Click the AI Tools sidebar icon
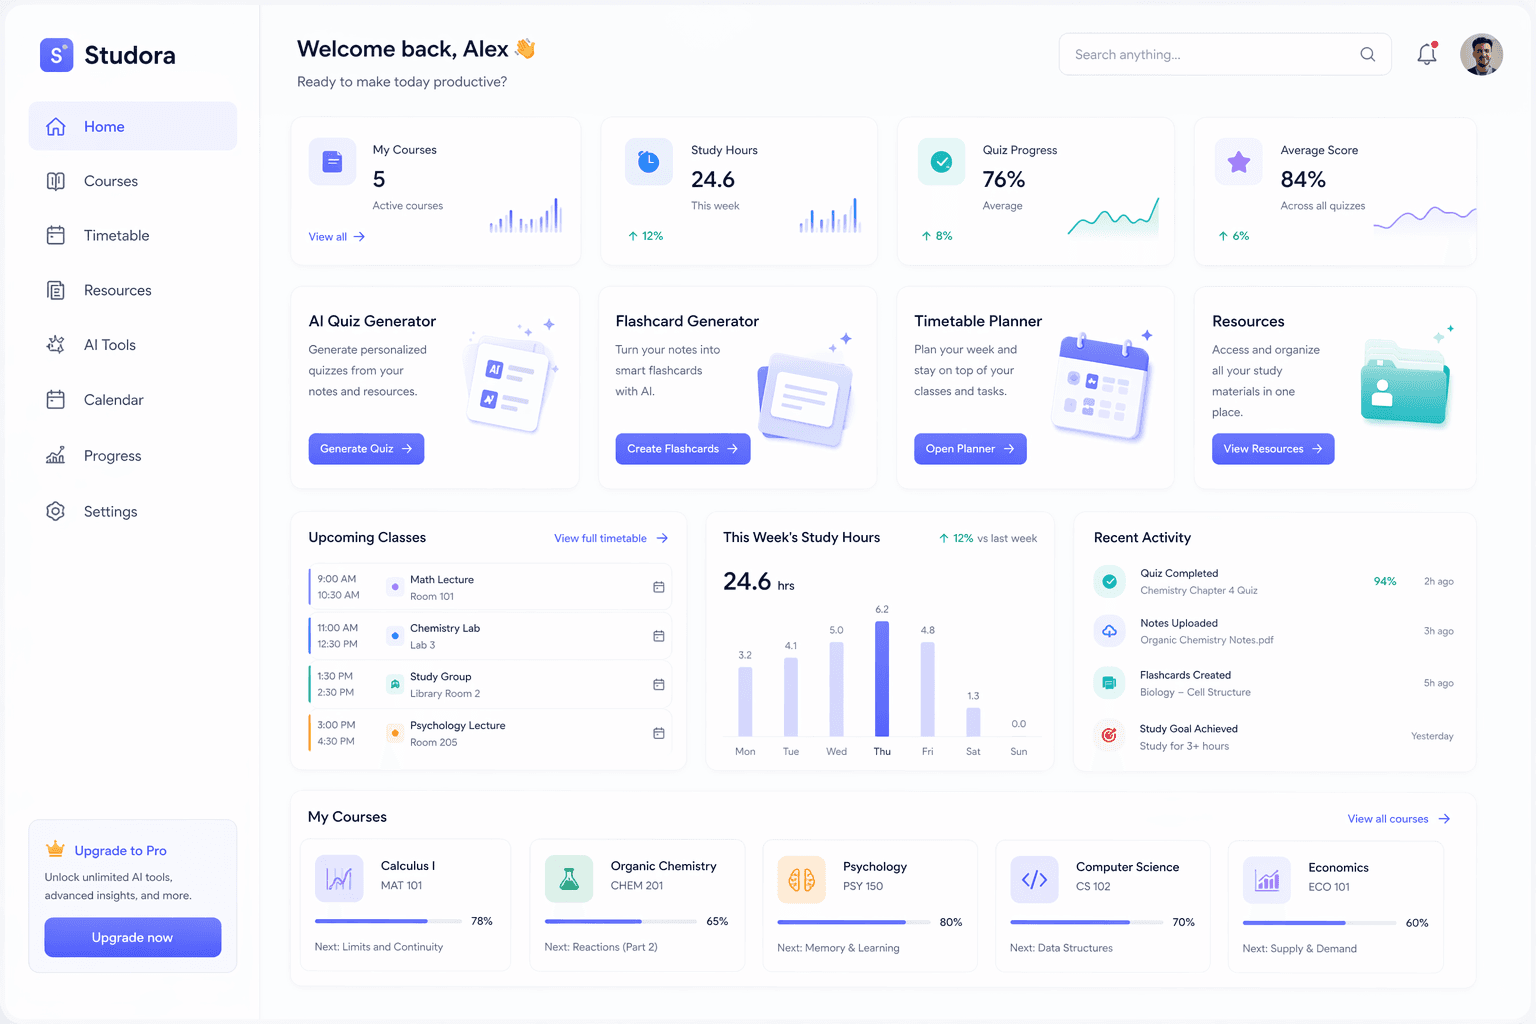The height and width of the screenshot is (1024, 1536). tap(56, 344)
